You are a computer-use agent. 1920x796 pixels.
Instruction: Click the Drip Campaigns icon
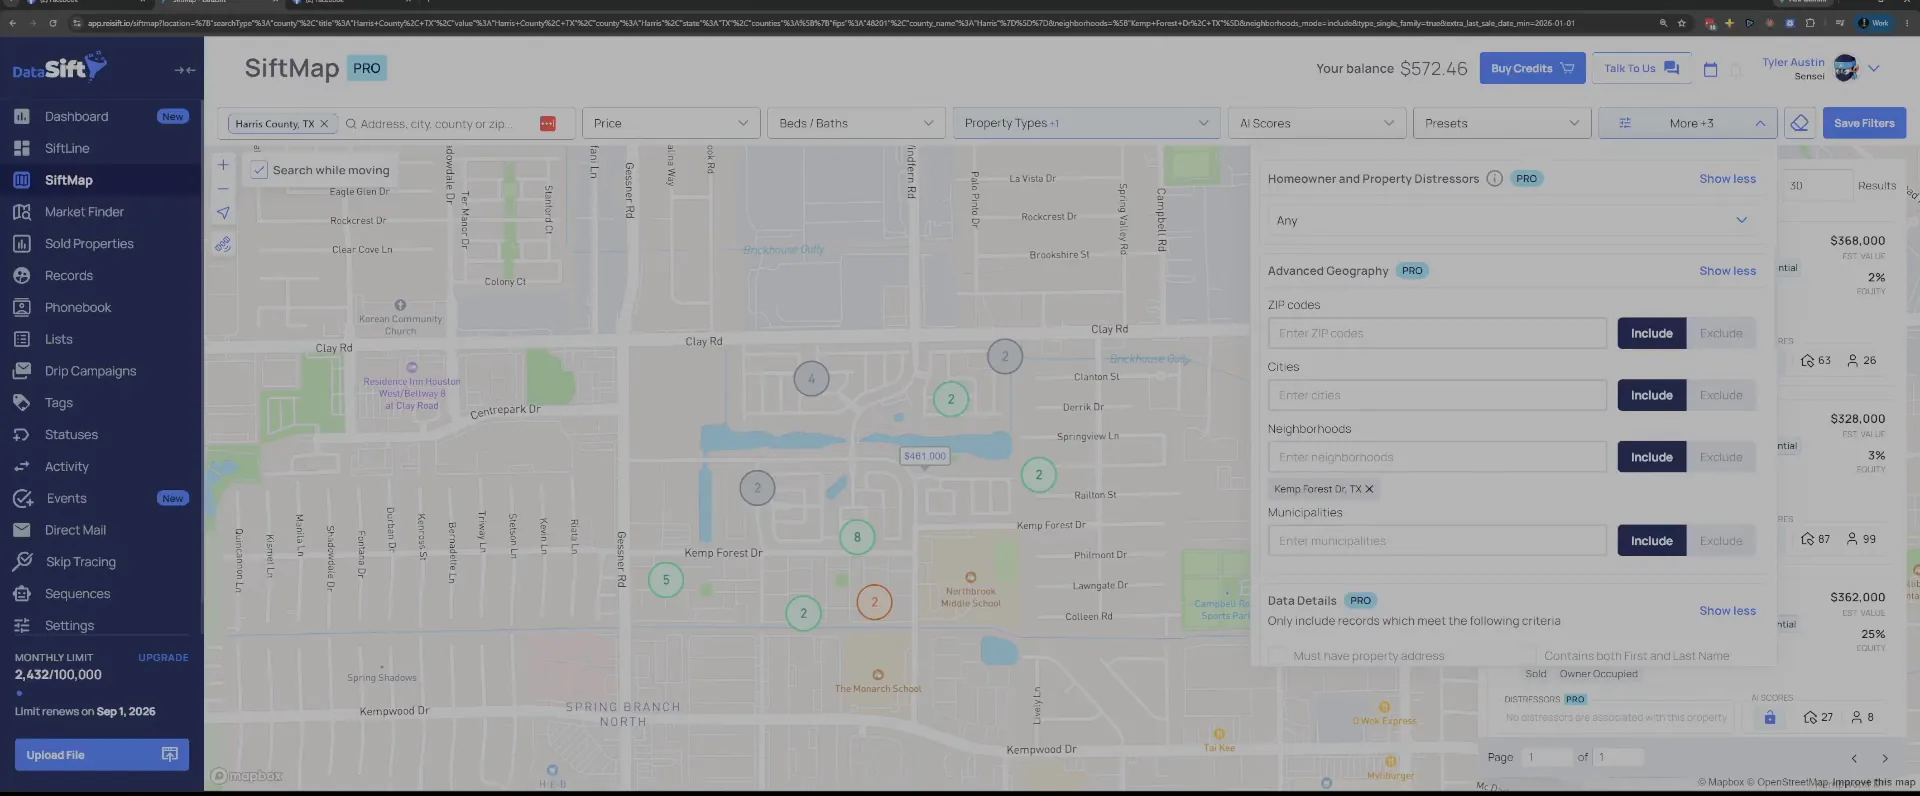(x=22, y=371)
